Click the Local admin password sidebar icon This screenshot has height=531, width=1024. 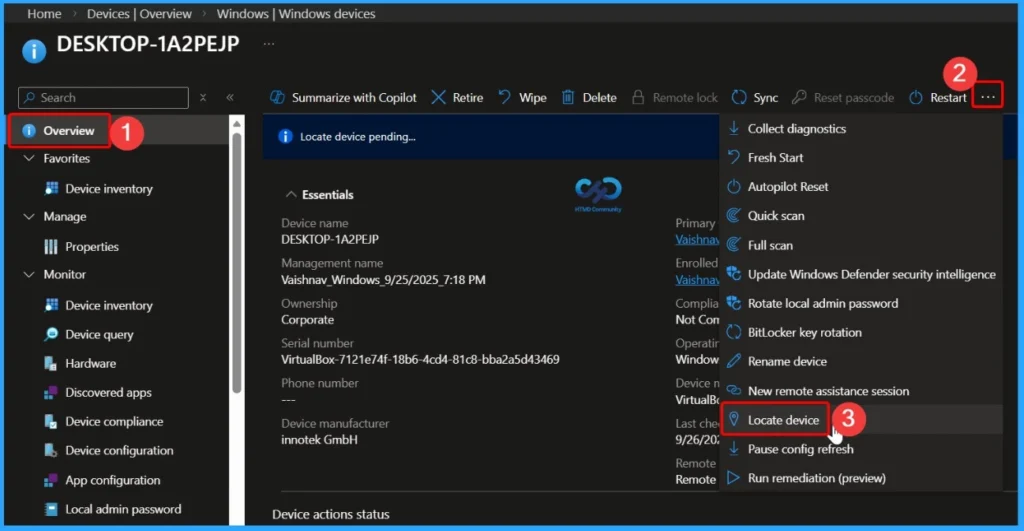(x=51, y=509)
